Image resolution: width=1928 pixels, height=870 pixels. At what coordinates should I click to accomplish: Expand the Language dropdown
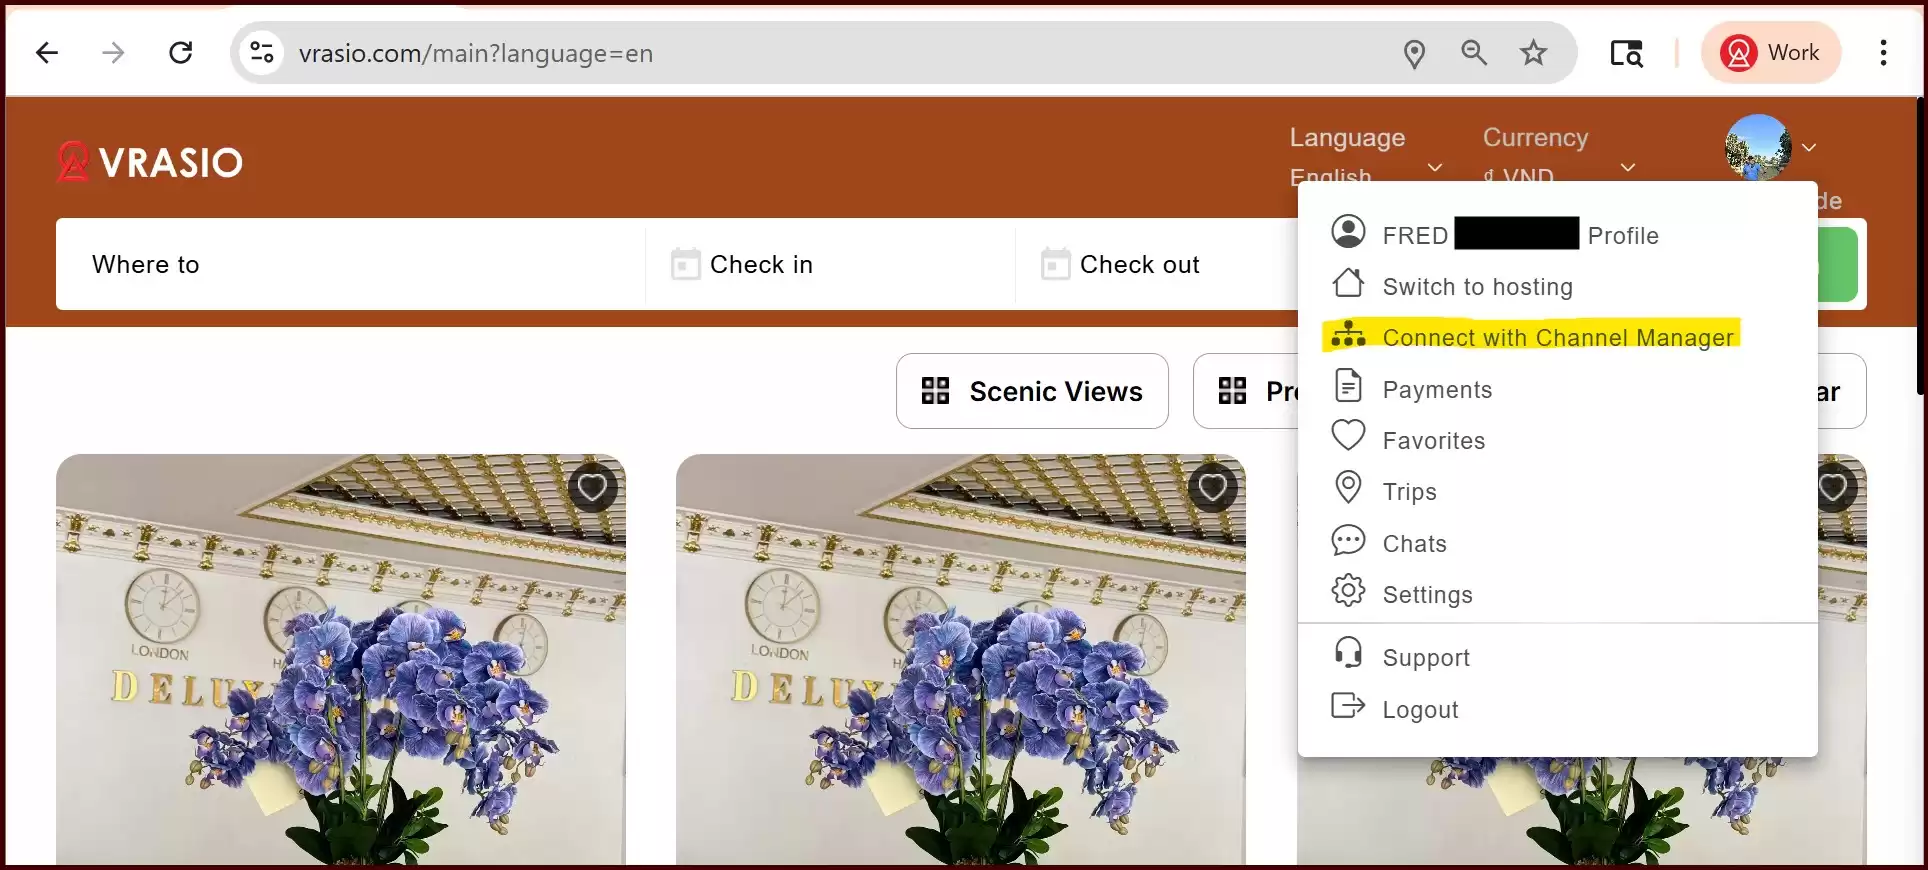point(1365,156)
